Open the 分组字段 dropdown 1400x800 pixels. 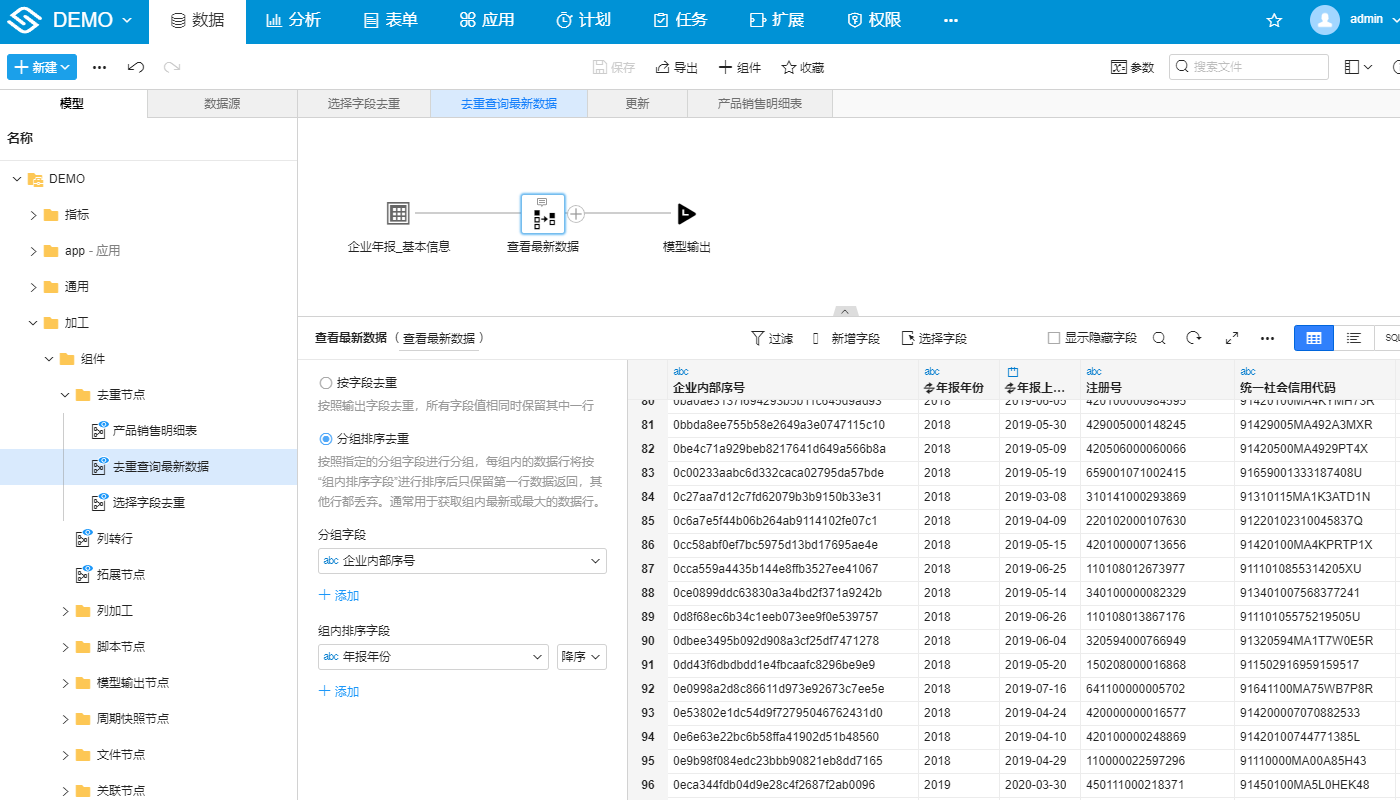click(462, 561)
